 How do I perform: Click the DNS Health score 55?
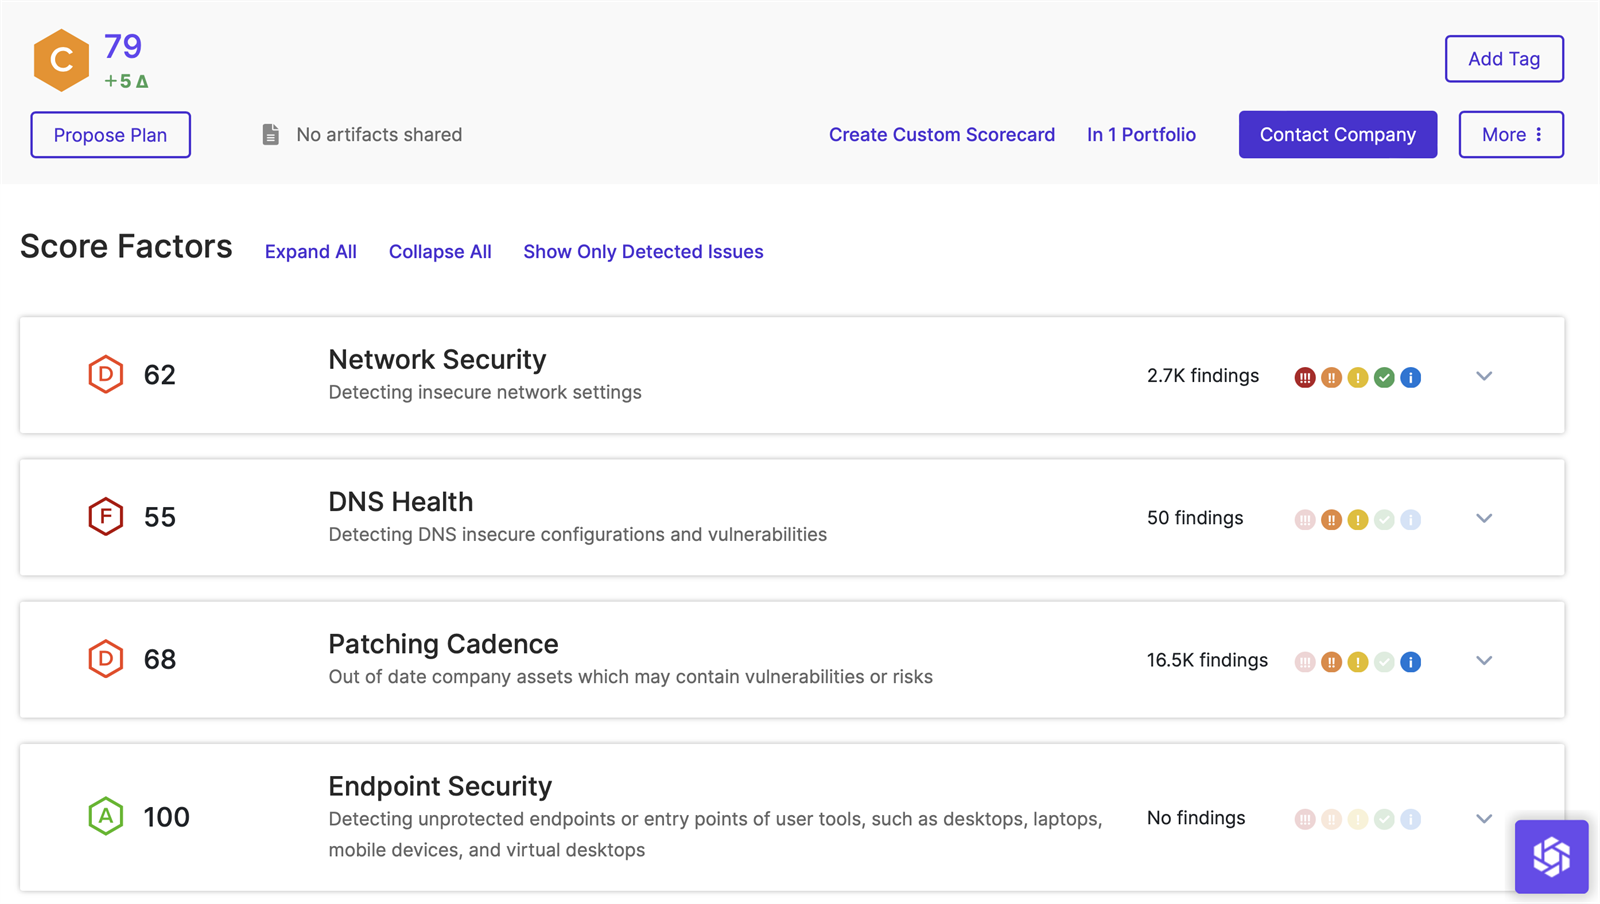pos(160,517)
